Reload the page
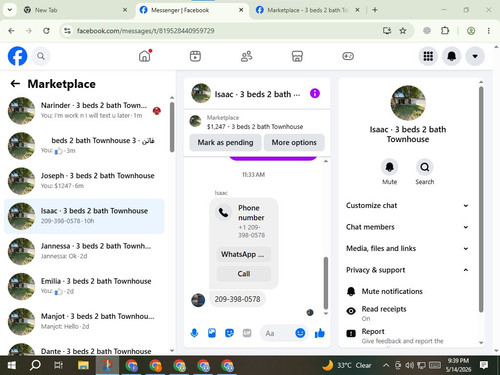This screenshot has height=375, width=500. (46, 31)
